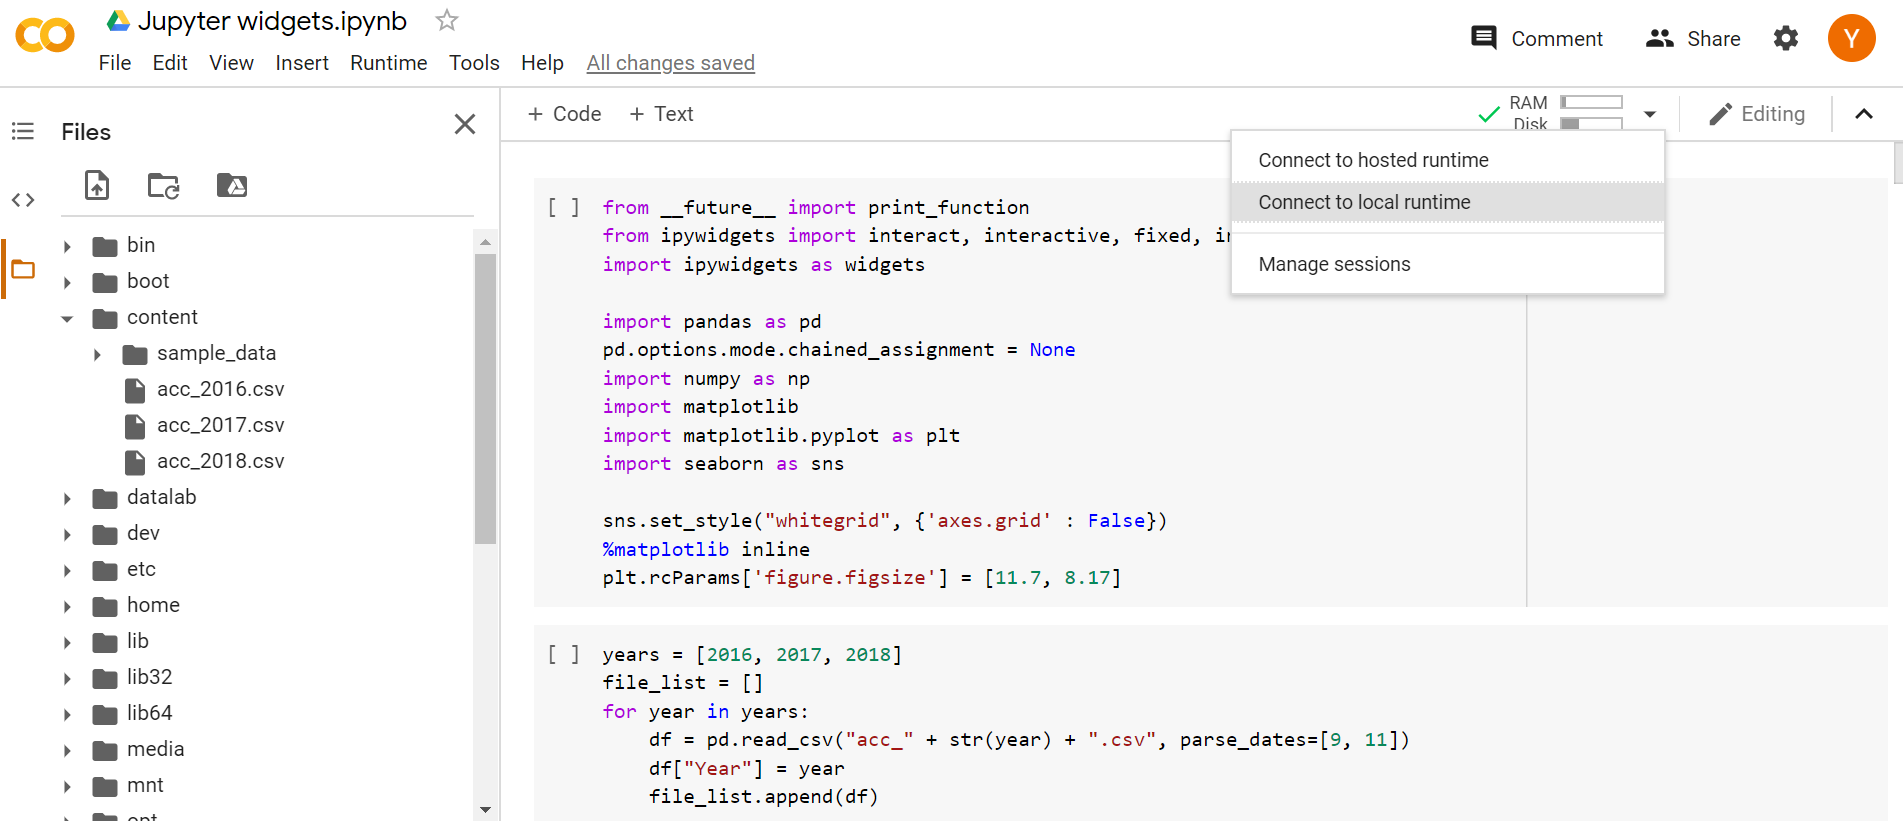Open the Runtime menu
1903x821 pixels.
(389, 63)
